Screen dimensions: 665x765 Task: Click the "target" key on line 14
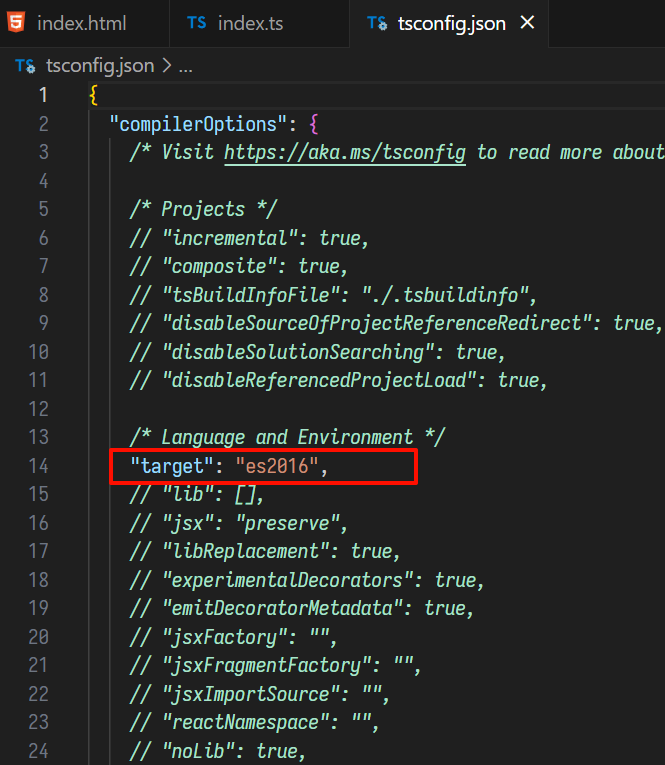tap(172, 466)
